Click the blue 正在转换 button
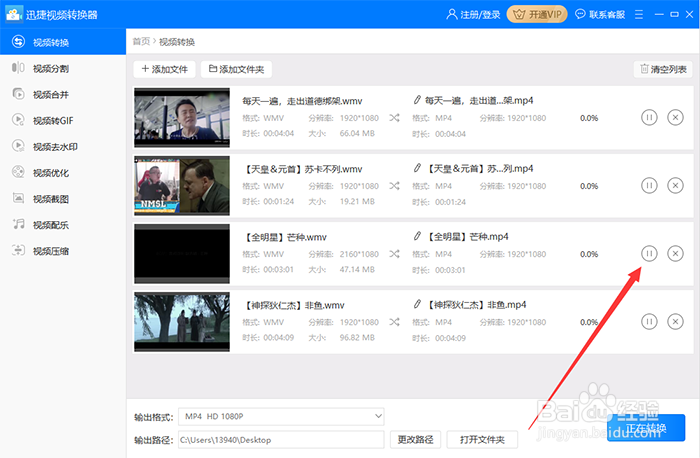Screen dimensions: 700x458 click(646, 428)
